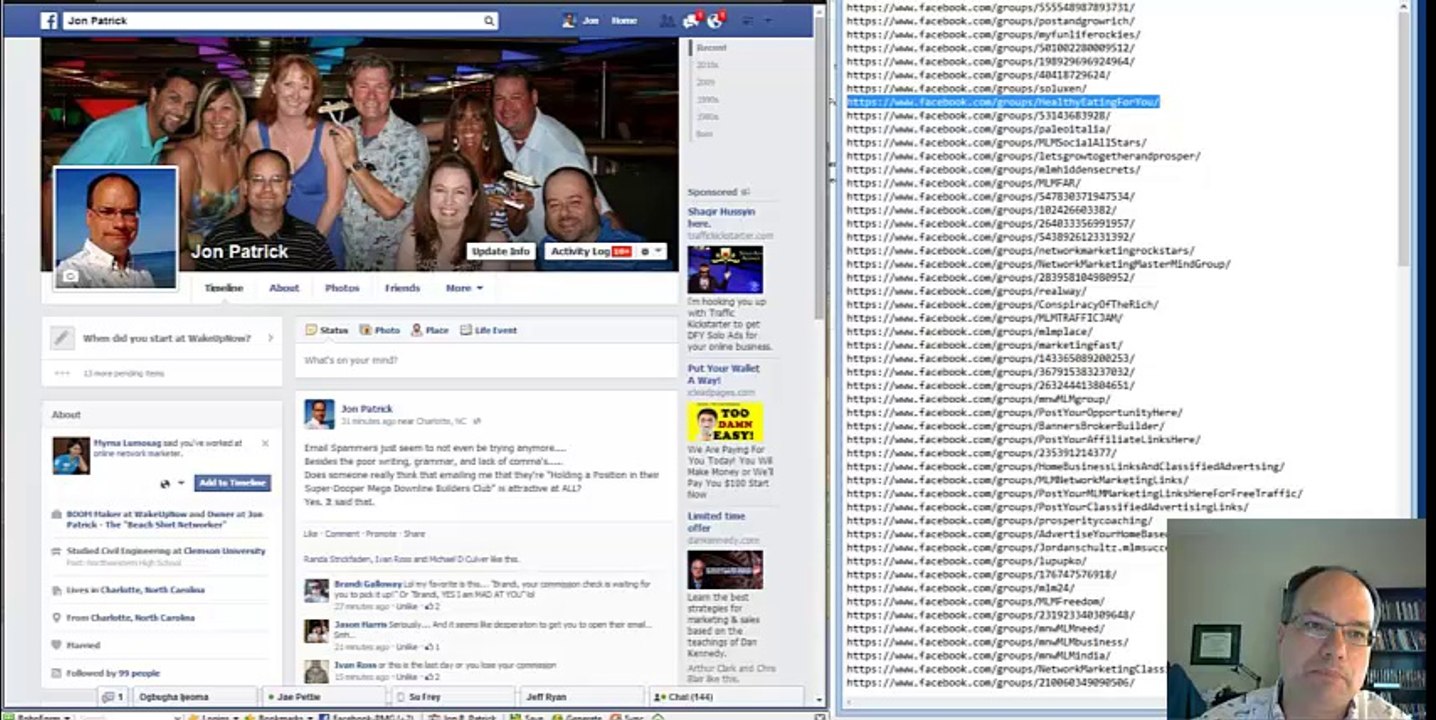
Task: Open the Timeline tab
Action: coord(223,288)
